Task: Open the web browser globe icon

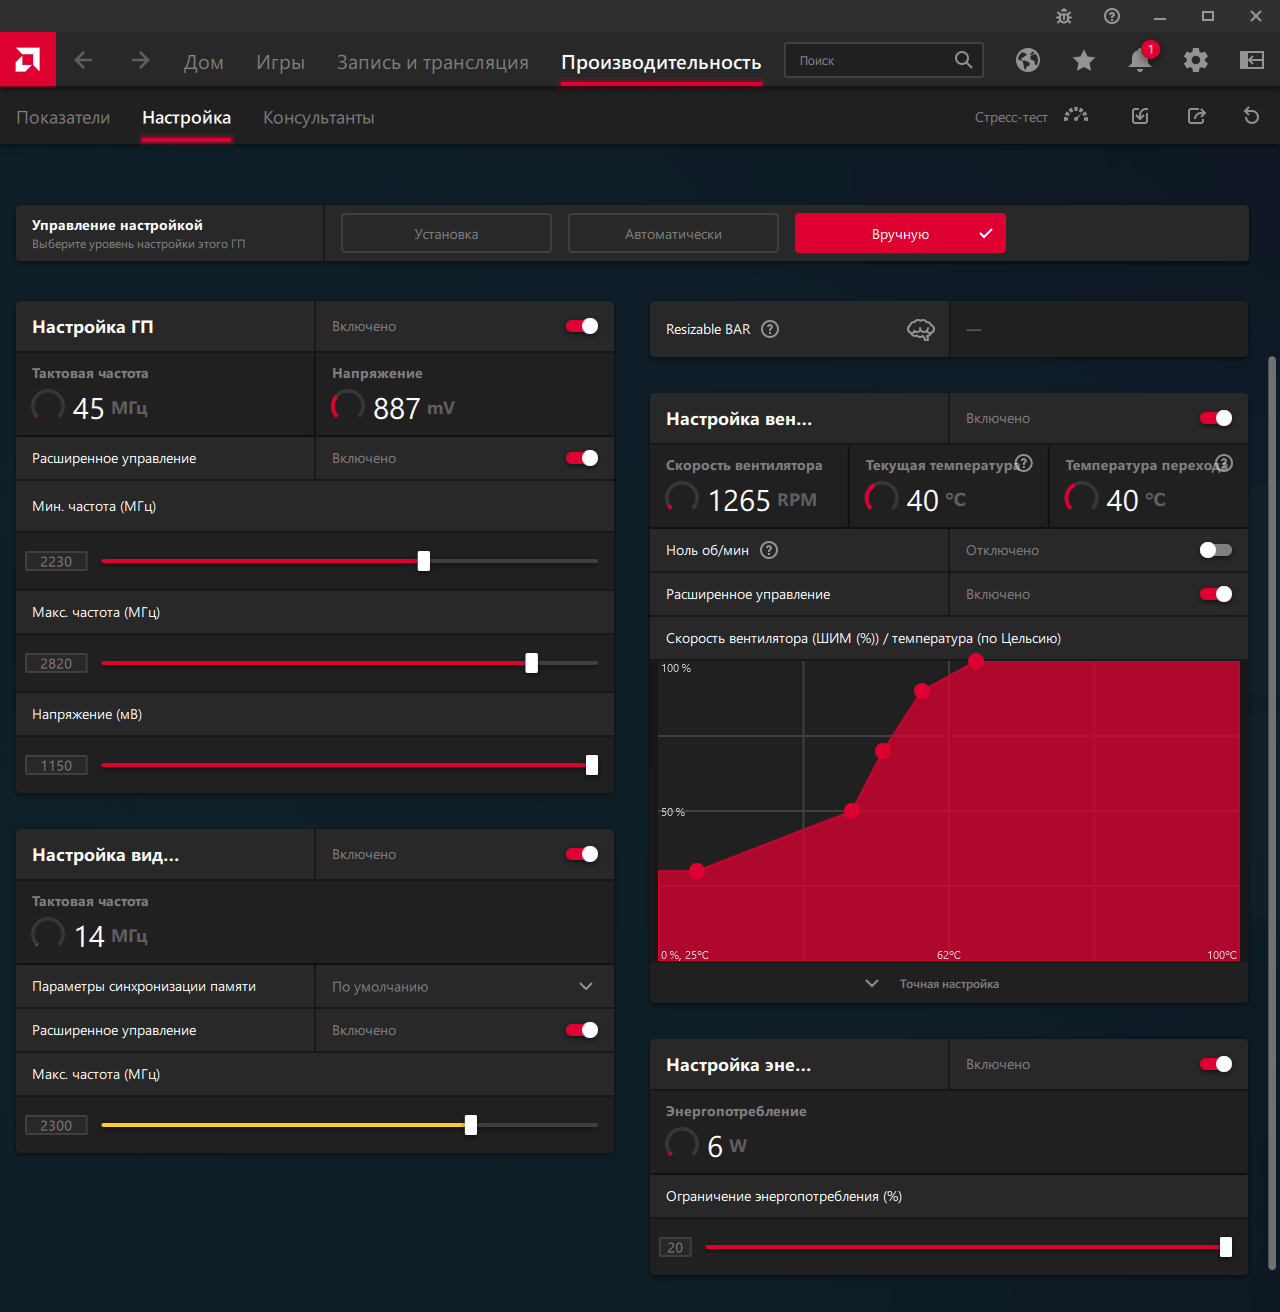Action: [x=1027, y=60]
